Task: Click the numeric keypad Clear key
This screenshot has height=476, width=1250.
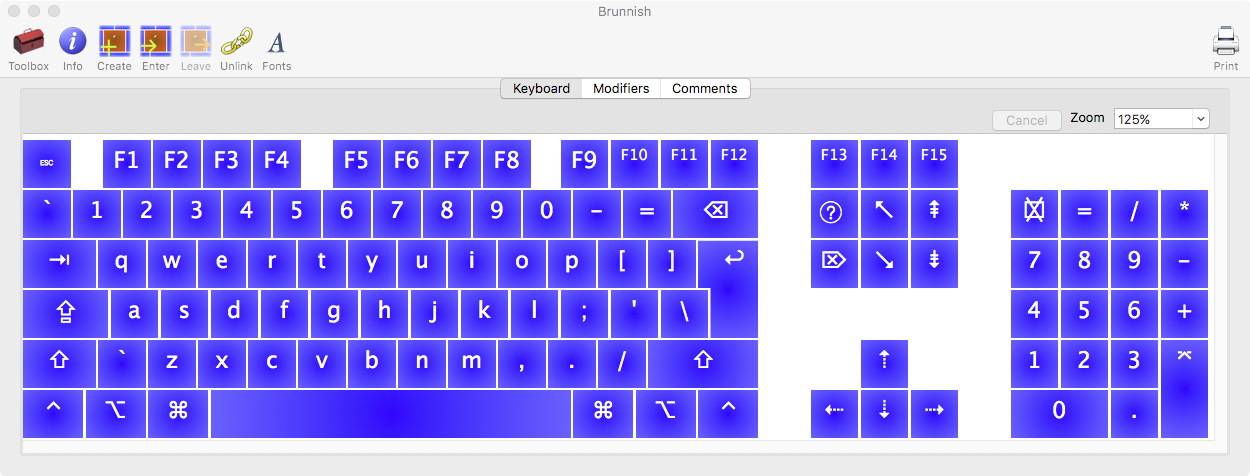Action: pos(1034,213)
